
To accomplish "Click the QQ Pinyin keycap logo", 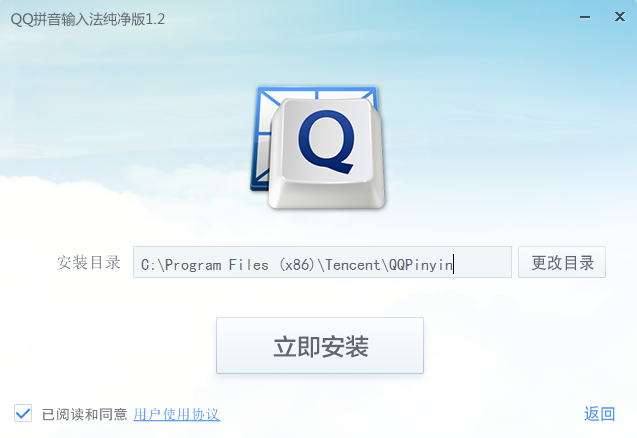I will tap(318, 148).
